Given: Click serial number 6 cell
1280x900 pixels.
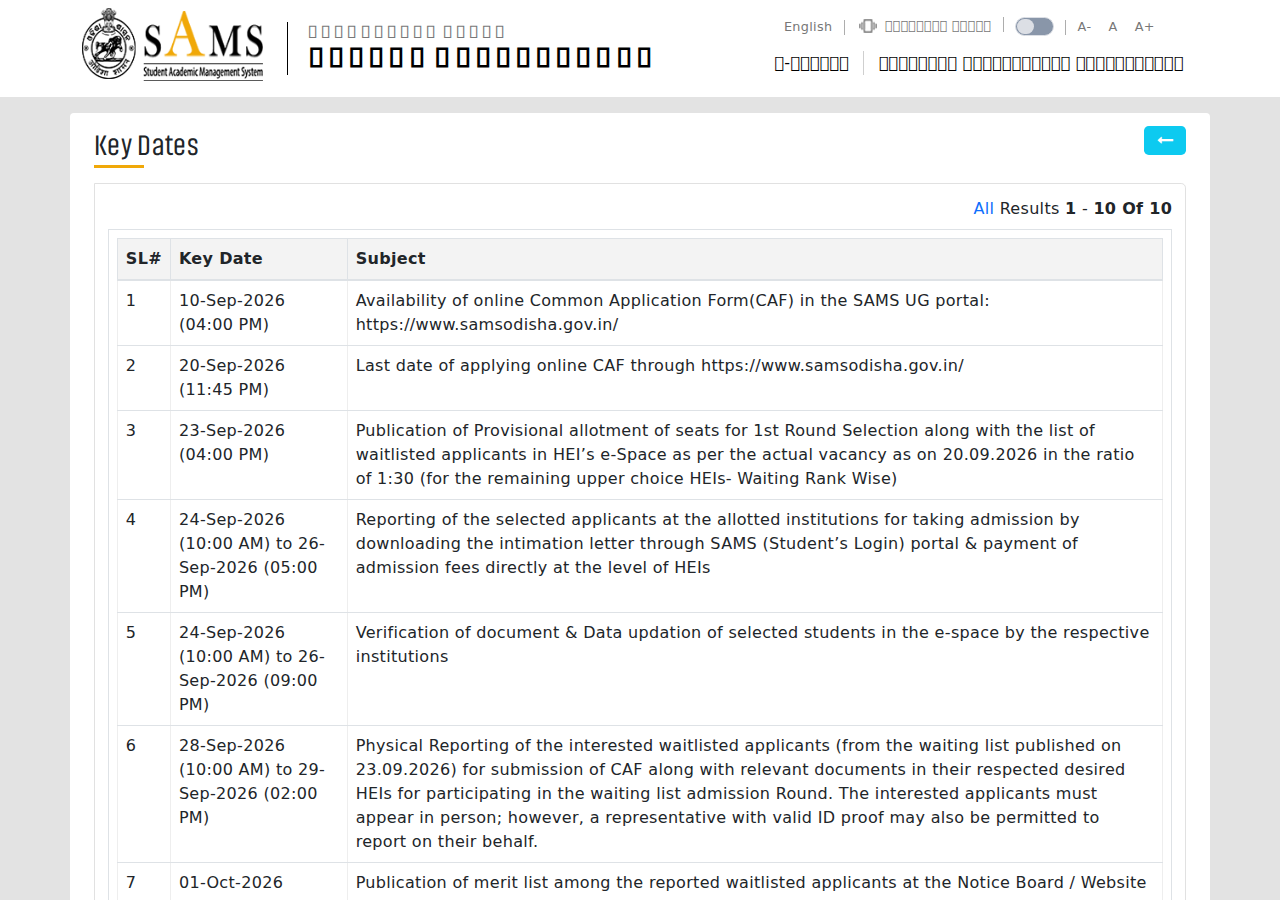Looking at the screenshot, I should pyautogui.click(x=144, y=794).
